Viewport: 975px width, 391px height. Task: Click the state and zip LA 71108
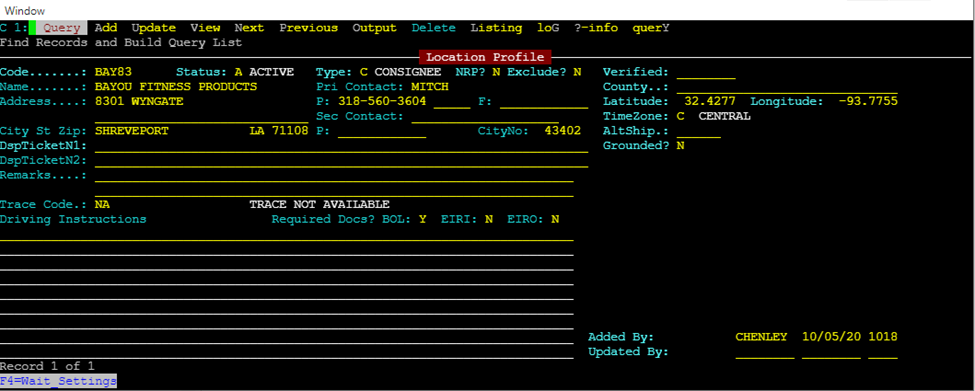279,131
